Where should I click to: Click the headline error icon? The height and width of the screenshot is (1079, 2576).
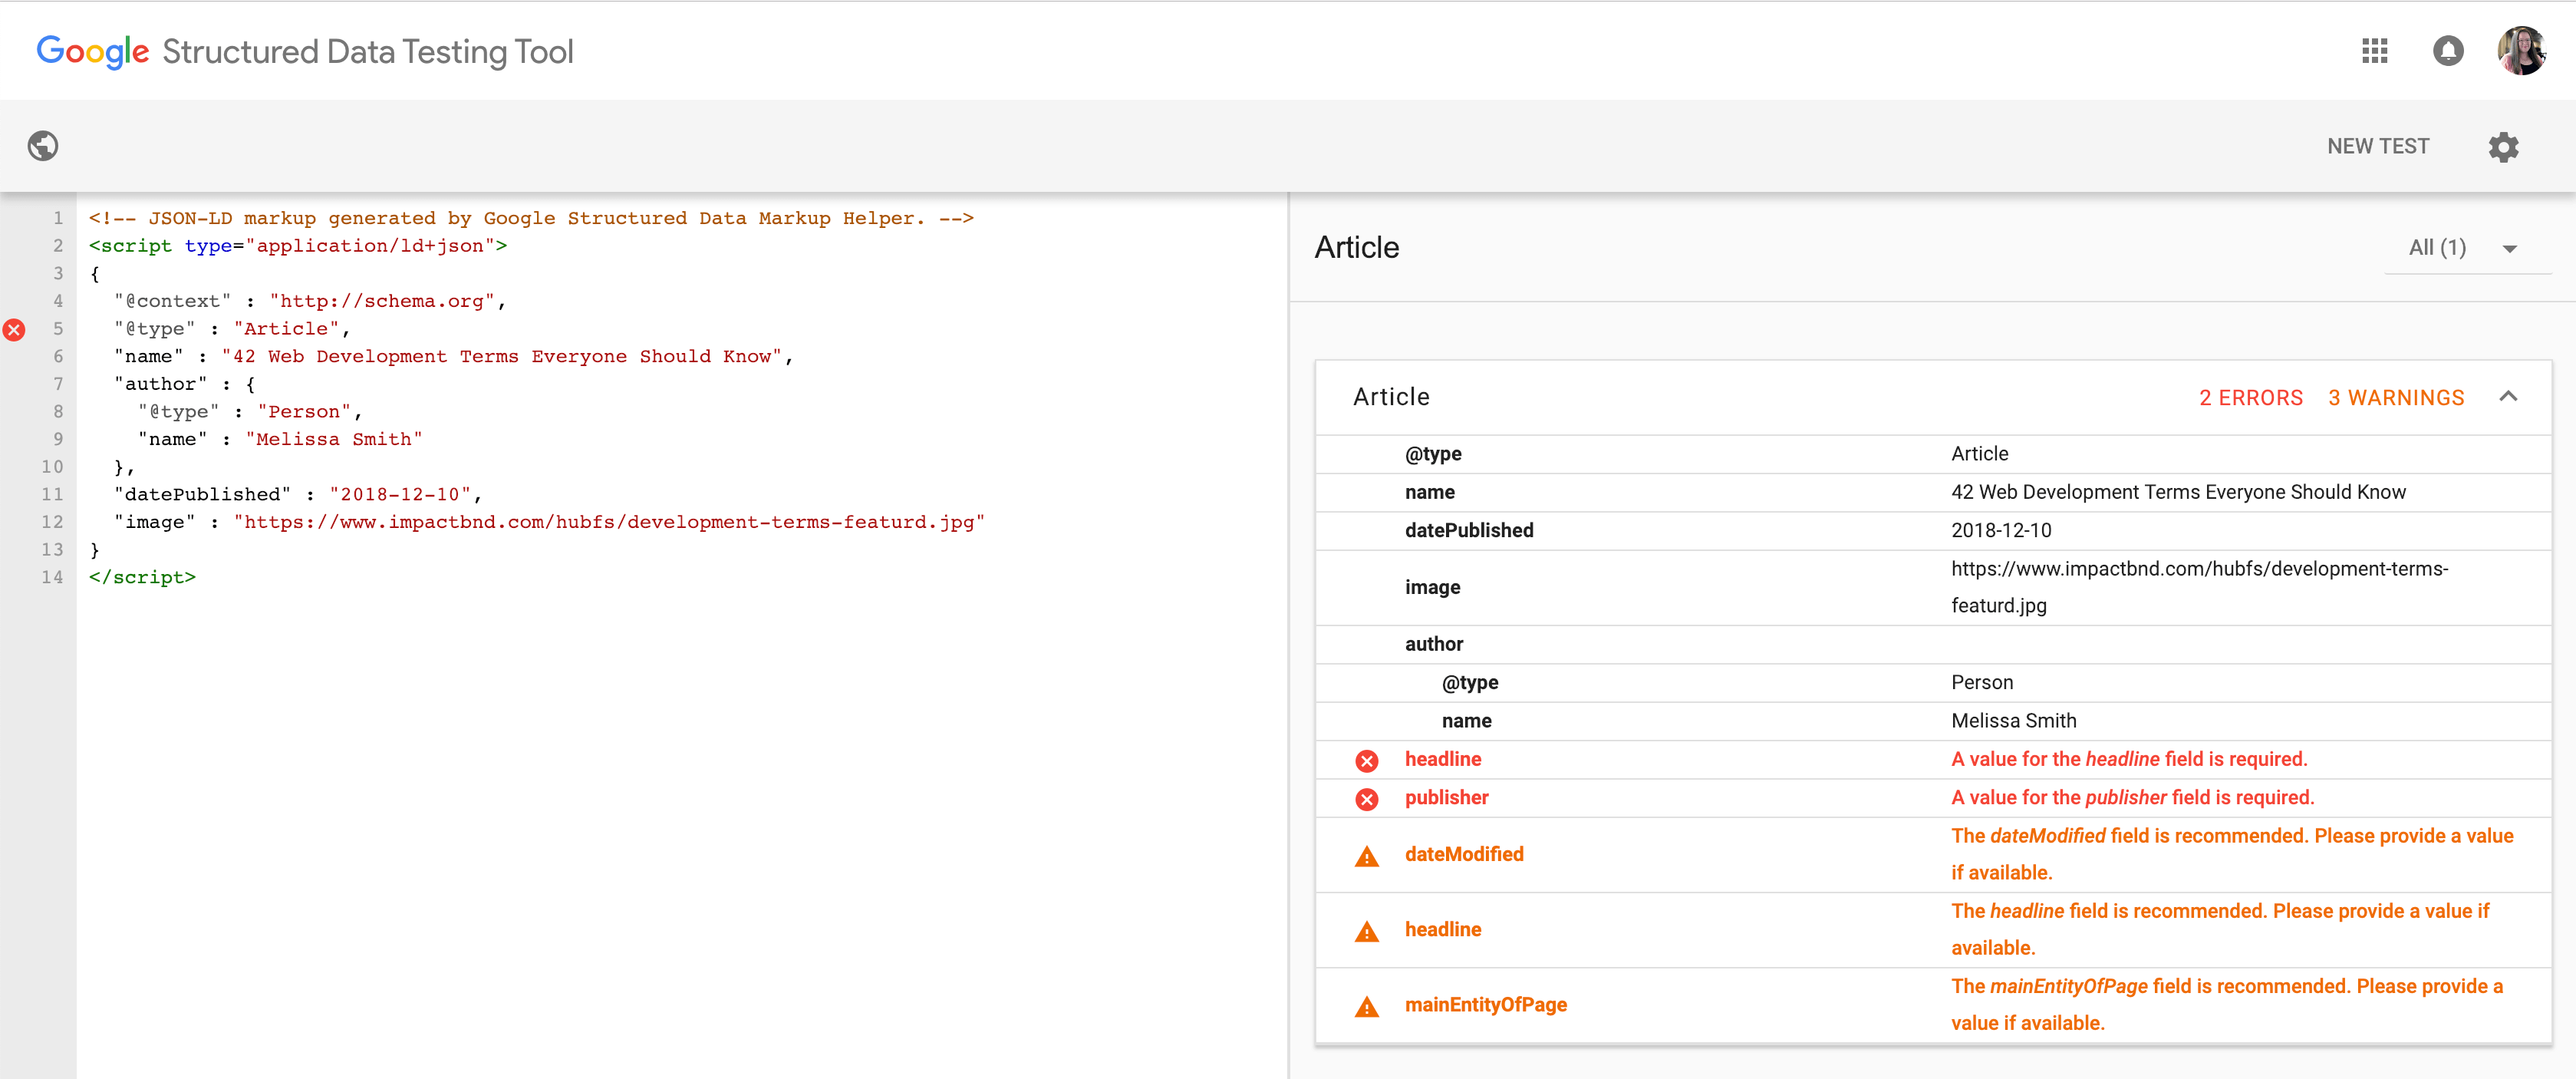(x=1366, y=760)
